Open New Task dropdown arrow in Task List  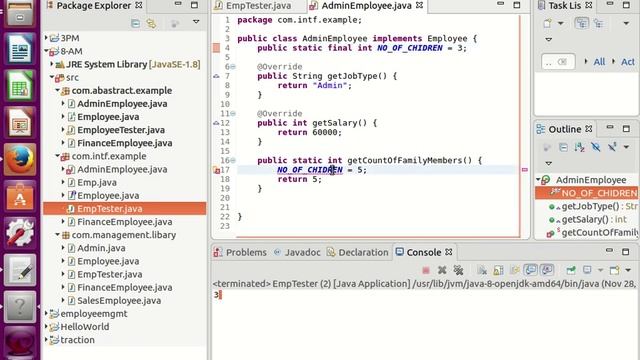tap(560, 23)
